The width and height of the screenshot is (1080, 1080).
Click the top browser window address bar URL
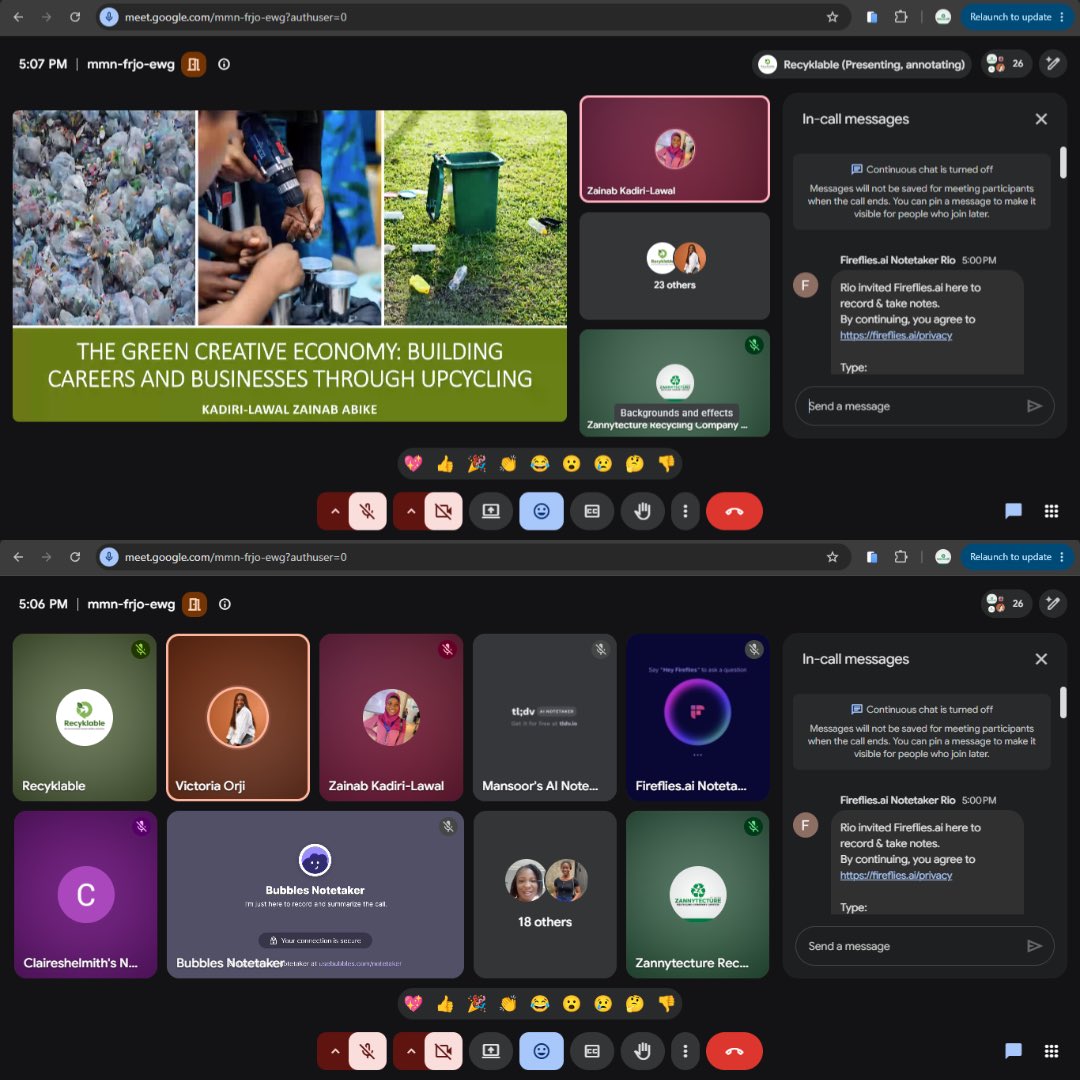236,17
